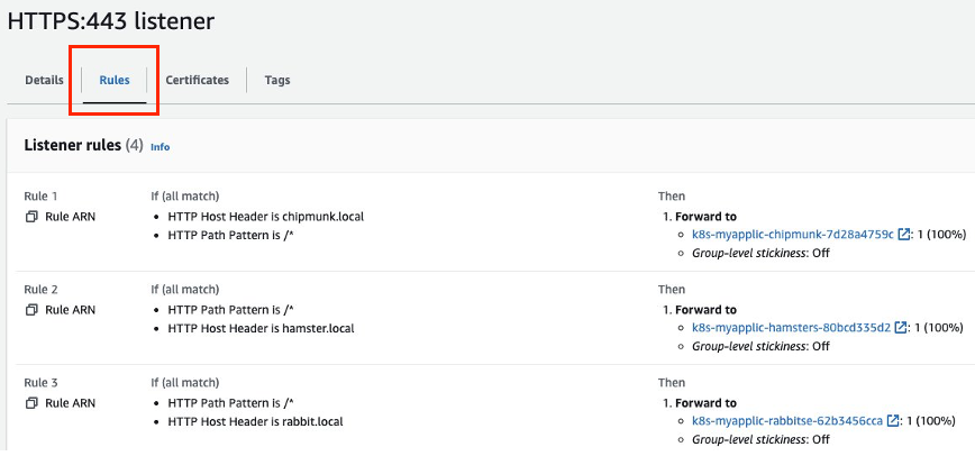Click the HTTPS:443 listener page title

(x=110, y=21)
